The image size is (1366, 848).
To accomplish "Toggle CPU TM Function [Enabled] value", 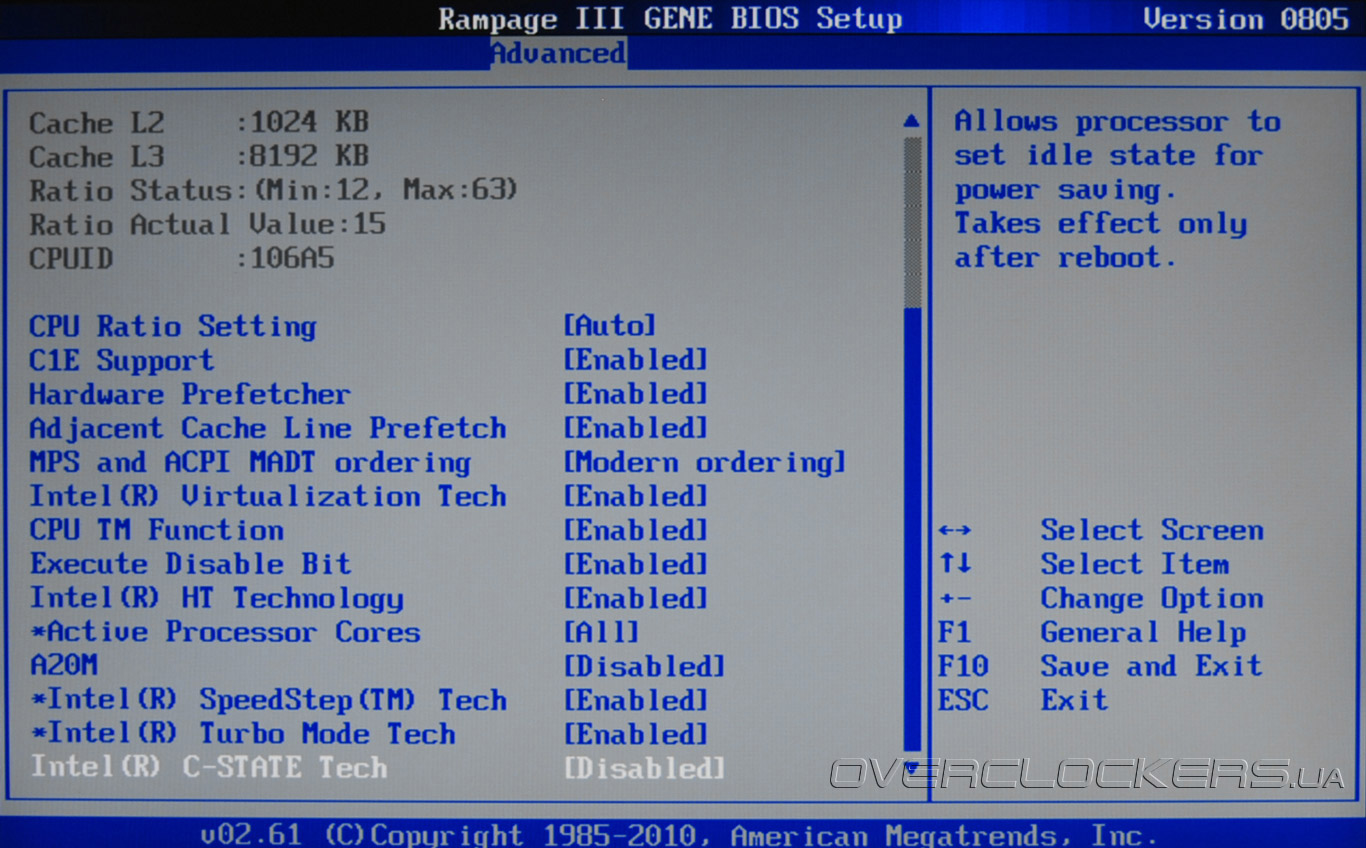I will [635, 530].
